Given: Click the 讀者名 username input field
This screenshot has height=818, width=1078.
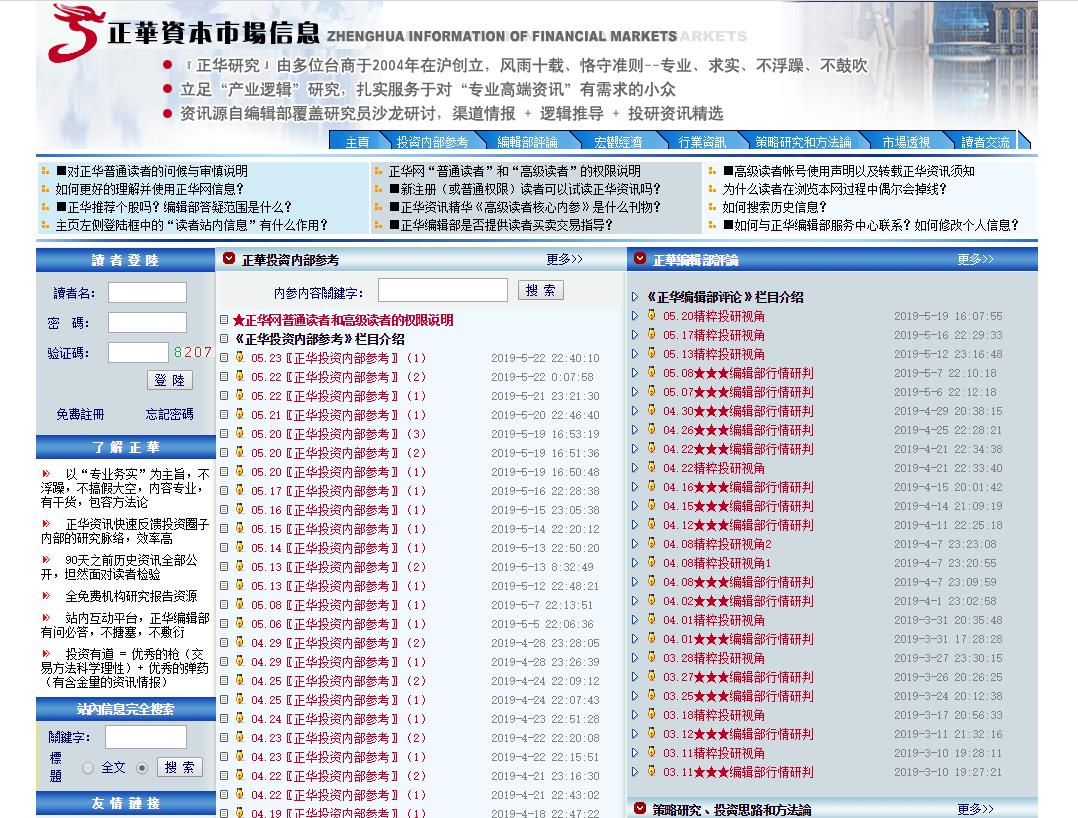Looking at the screenshot, I should (x=147, y=292).
